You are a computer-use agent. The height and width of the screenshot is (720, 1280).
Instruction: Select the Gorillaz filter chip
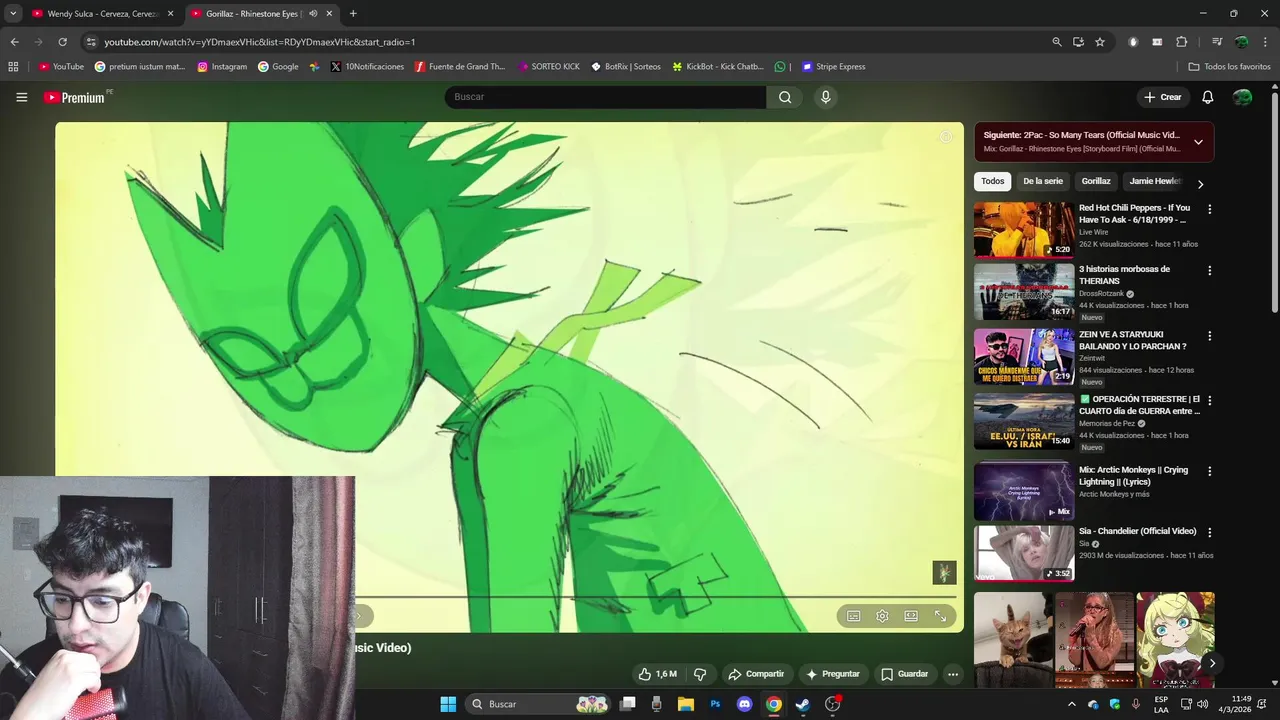point(1096,181)
